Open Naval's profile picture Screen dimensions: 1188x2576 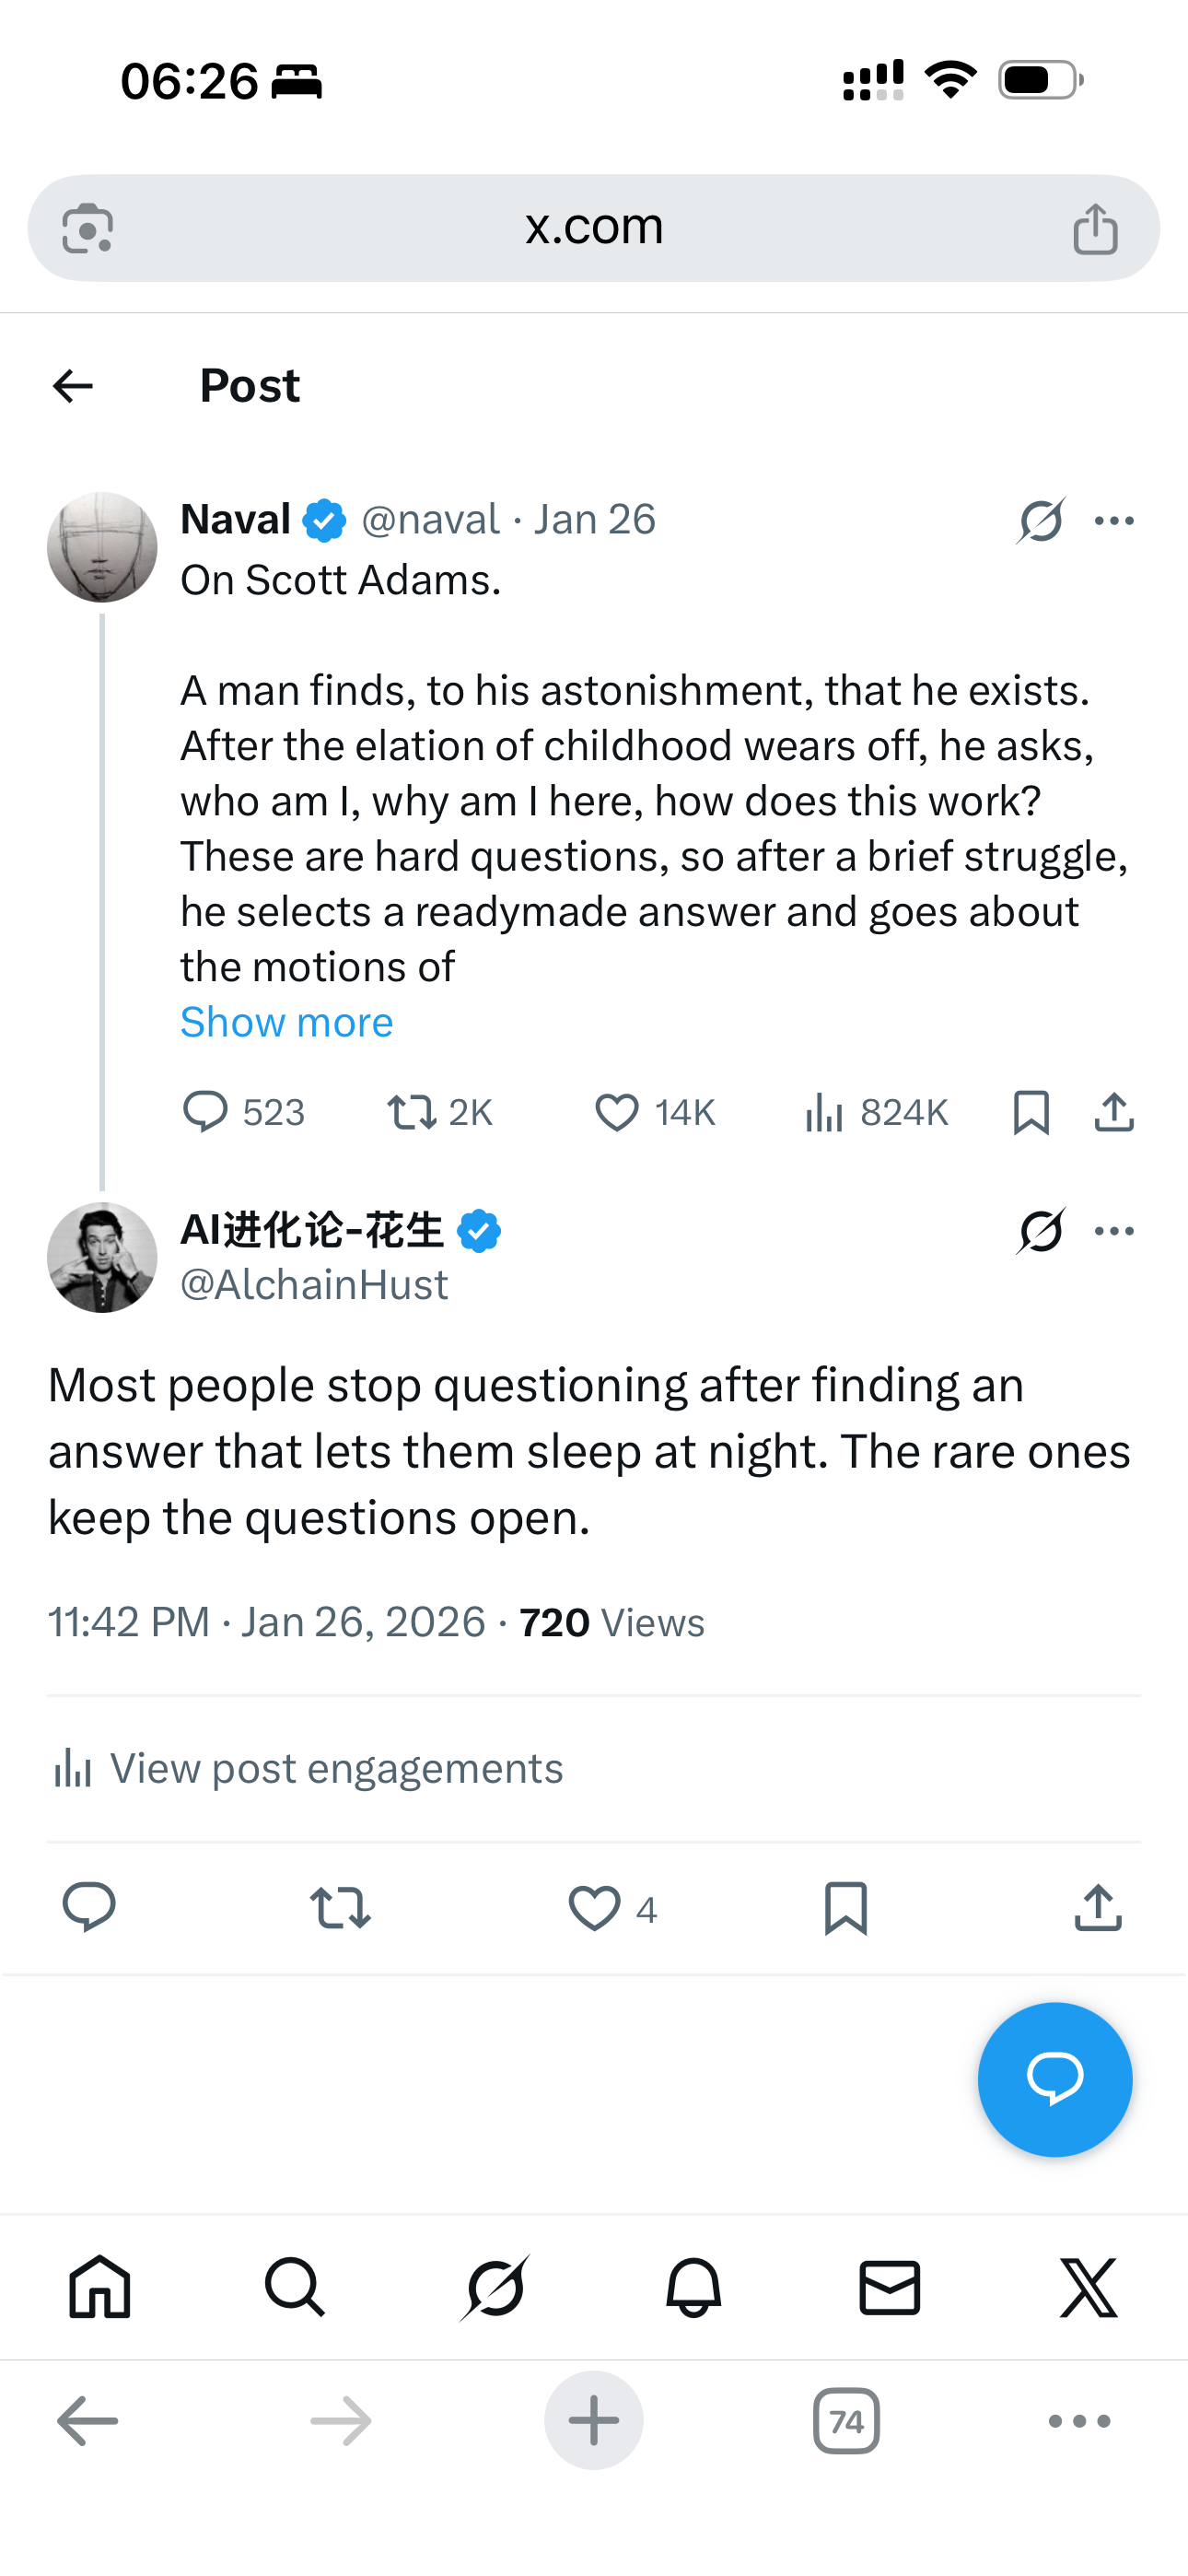[x=102, y=547]
